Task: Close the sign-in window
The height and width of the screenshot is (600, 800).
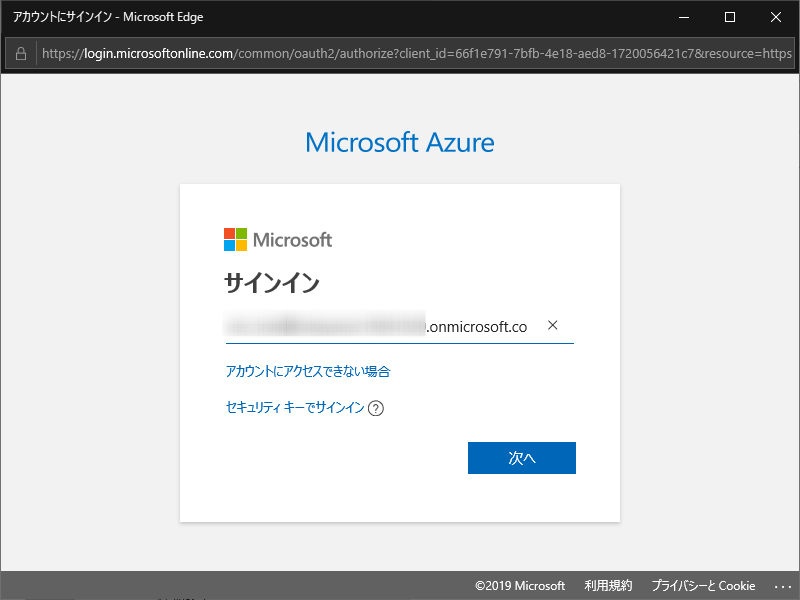Action: 776,17
